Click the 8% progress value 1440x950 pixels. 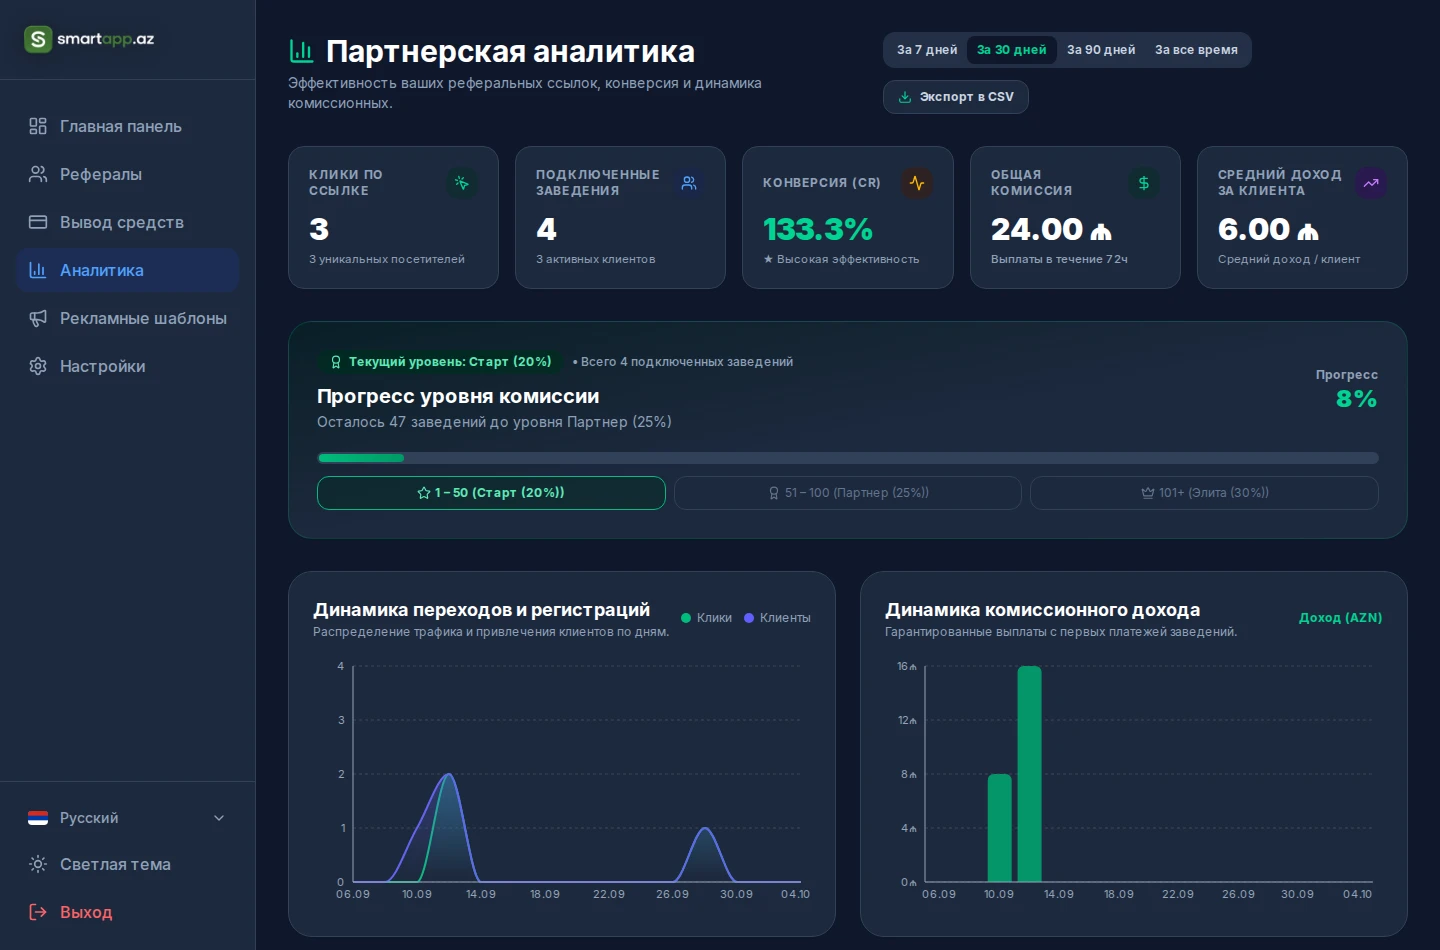pos(1356,399)
